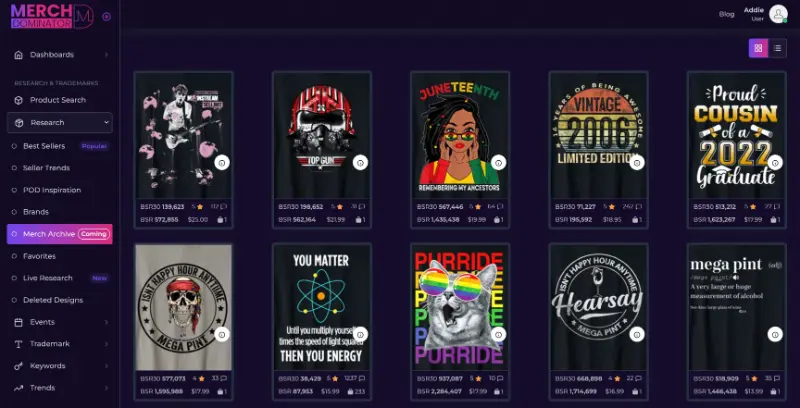Open the Addie user avatar
The width and height of the screenshot is (800, 408).
click(x=778, y=14)
